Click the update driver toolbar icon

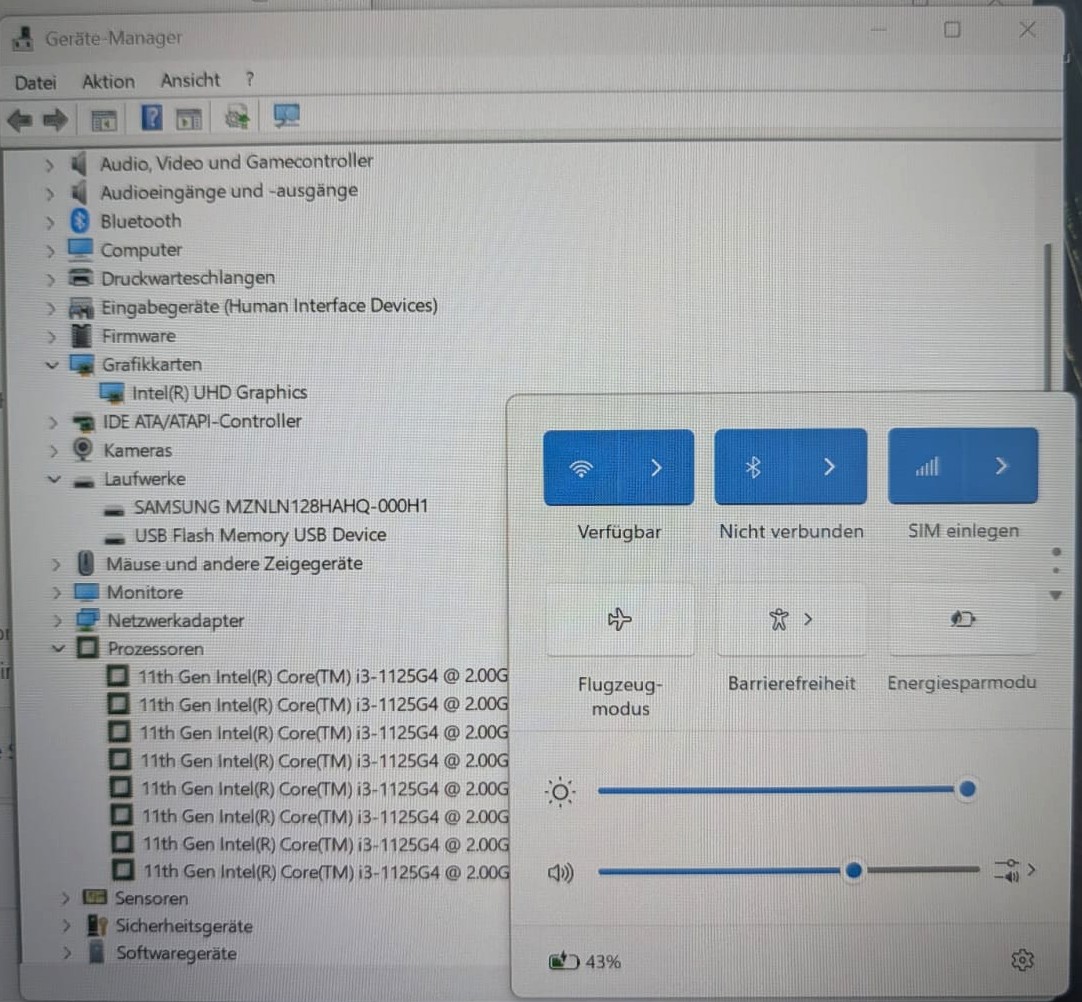click(x=237, y=117)
